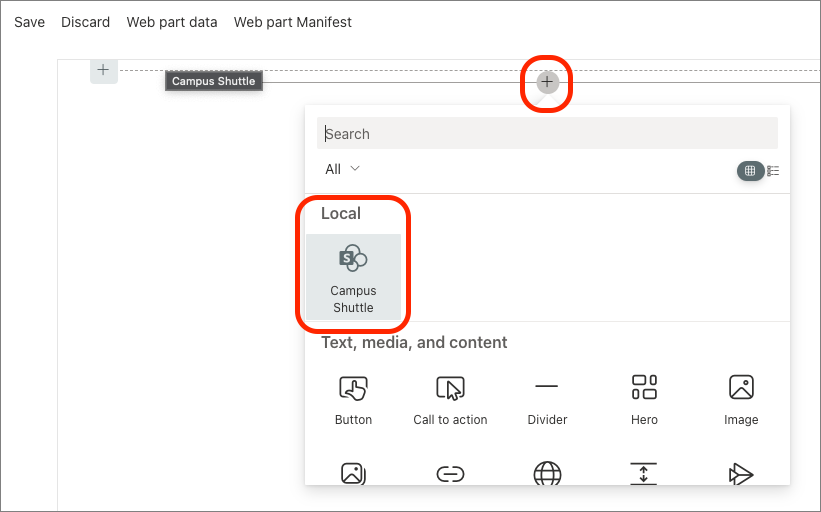Add the link web part icon
Viewport: 821px width, 512px height.
pyautogui.click(x=450, y=474)
